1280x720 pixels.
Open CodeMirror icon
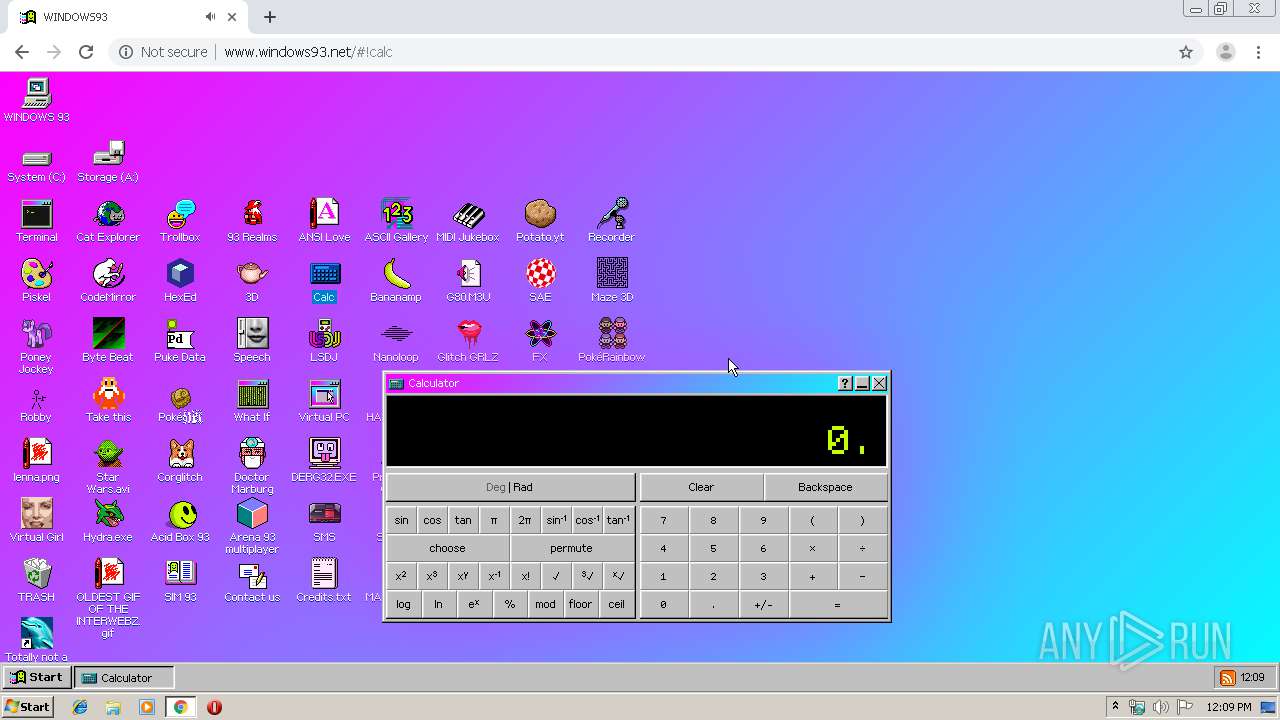[x=108, y=281]
